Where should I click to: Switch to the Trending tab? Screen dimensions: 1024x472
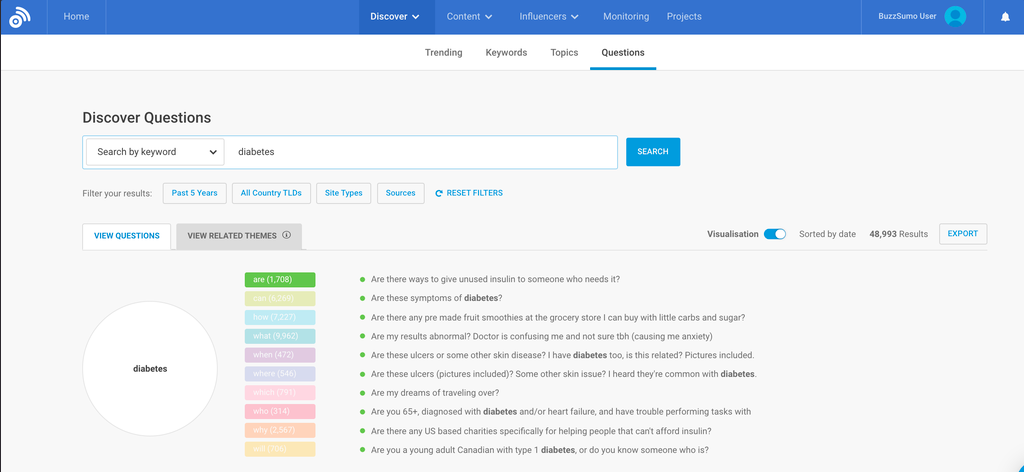(443, 53)
